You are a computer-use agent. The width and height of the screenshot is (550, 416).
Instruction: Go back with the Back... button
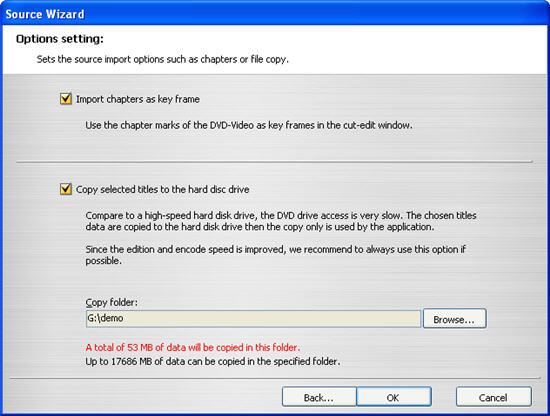[319, 397]
